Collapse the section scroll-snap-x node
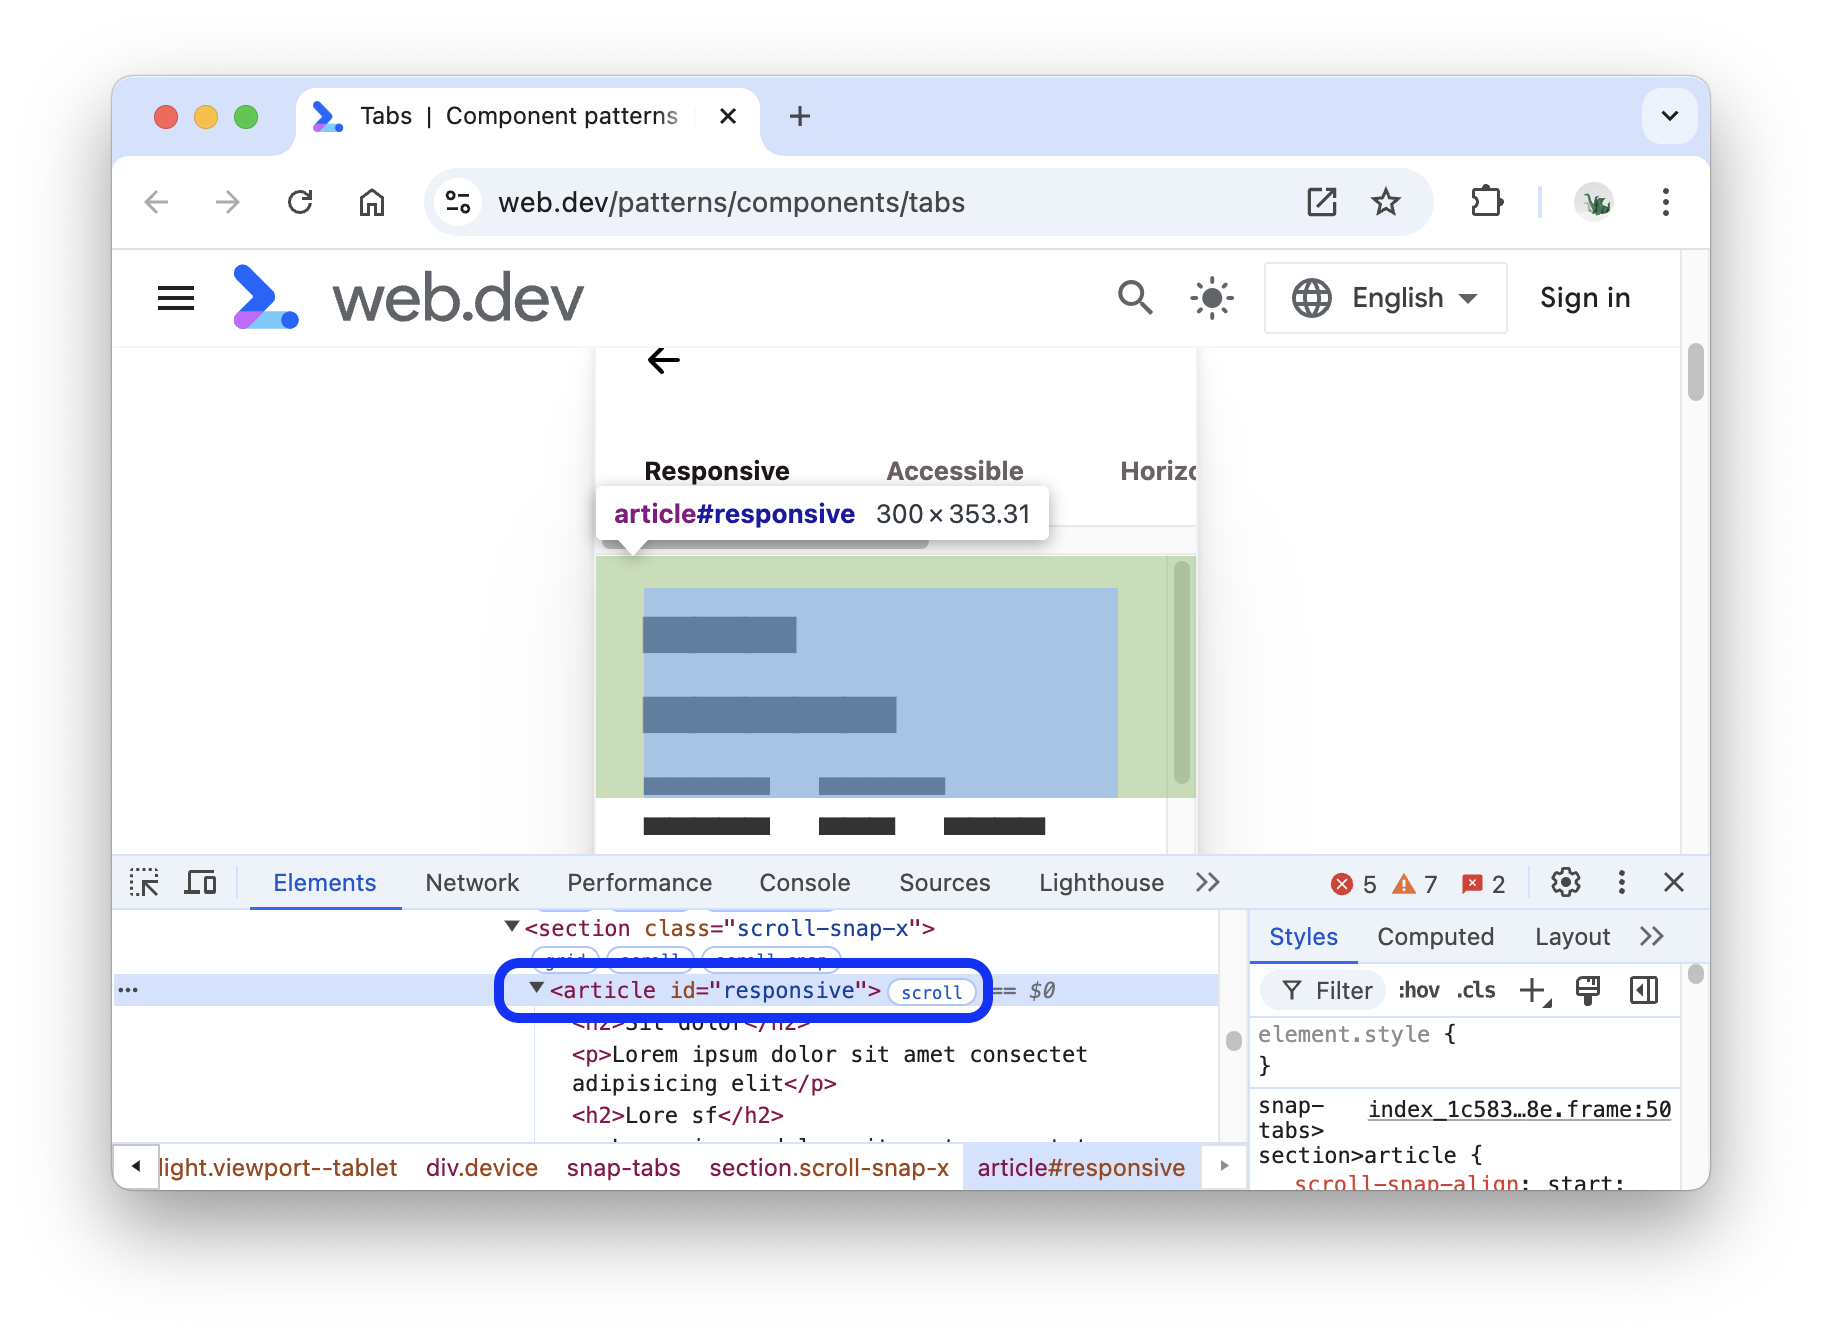 [x=510, y=927]
